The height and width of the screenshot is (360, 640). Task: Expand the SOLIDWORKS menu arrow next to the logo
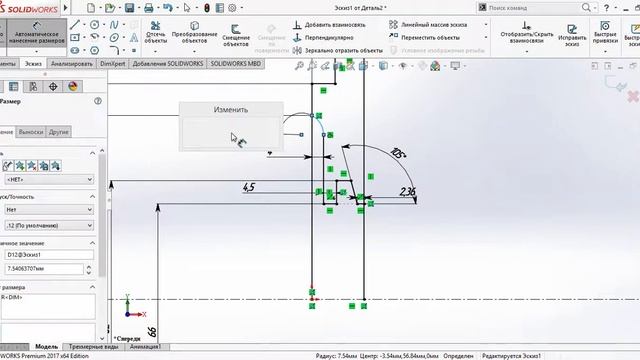(x=65, y=8)
